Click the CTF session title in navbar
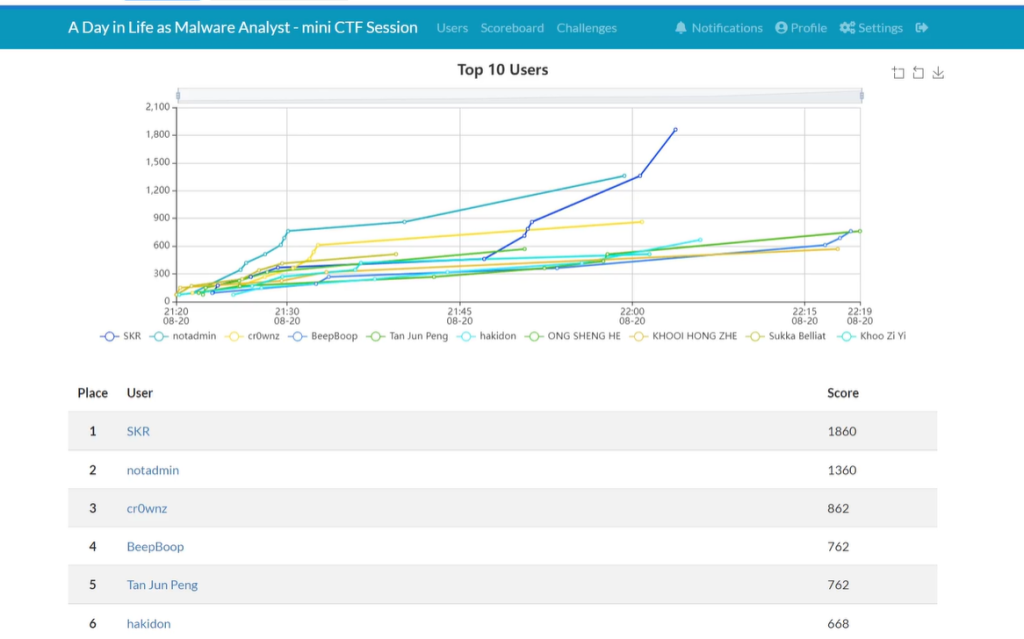The height and width of the screenshot is (639, 1024). click(243, 28)
